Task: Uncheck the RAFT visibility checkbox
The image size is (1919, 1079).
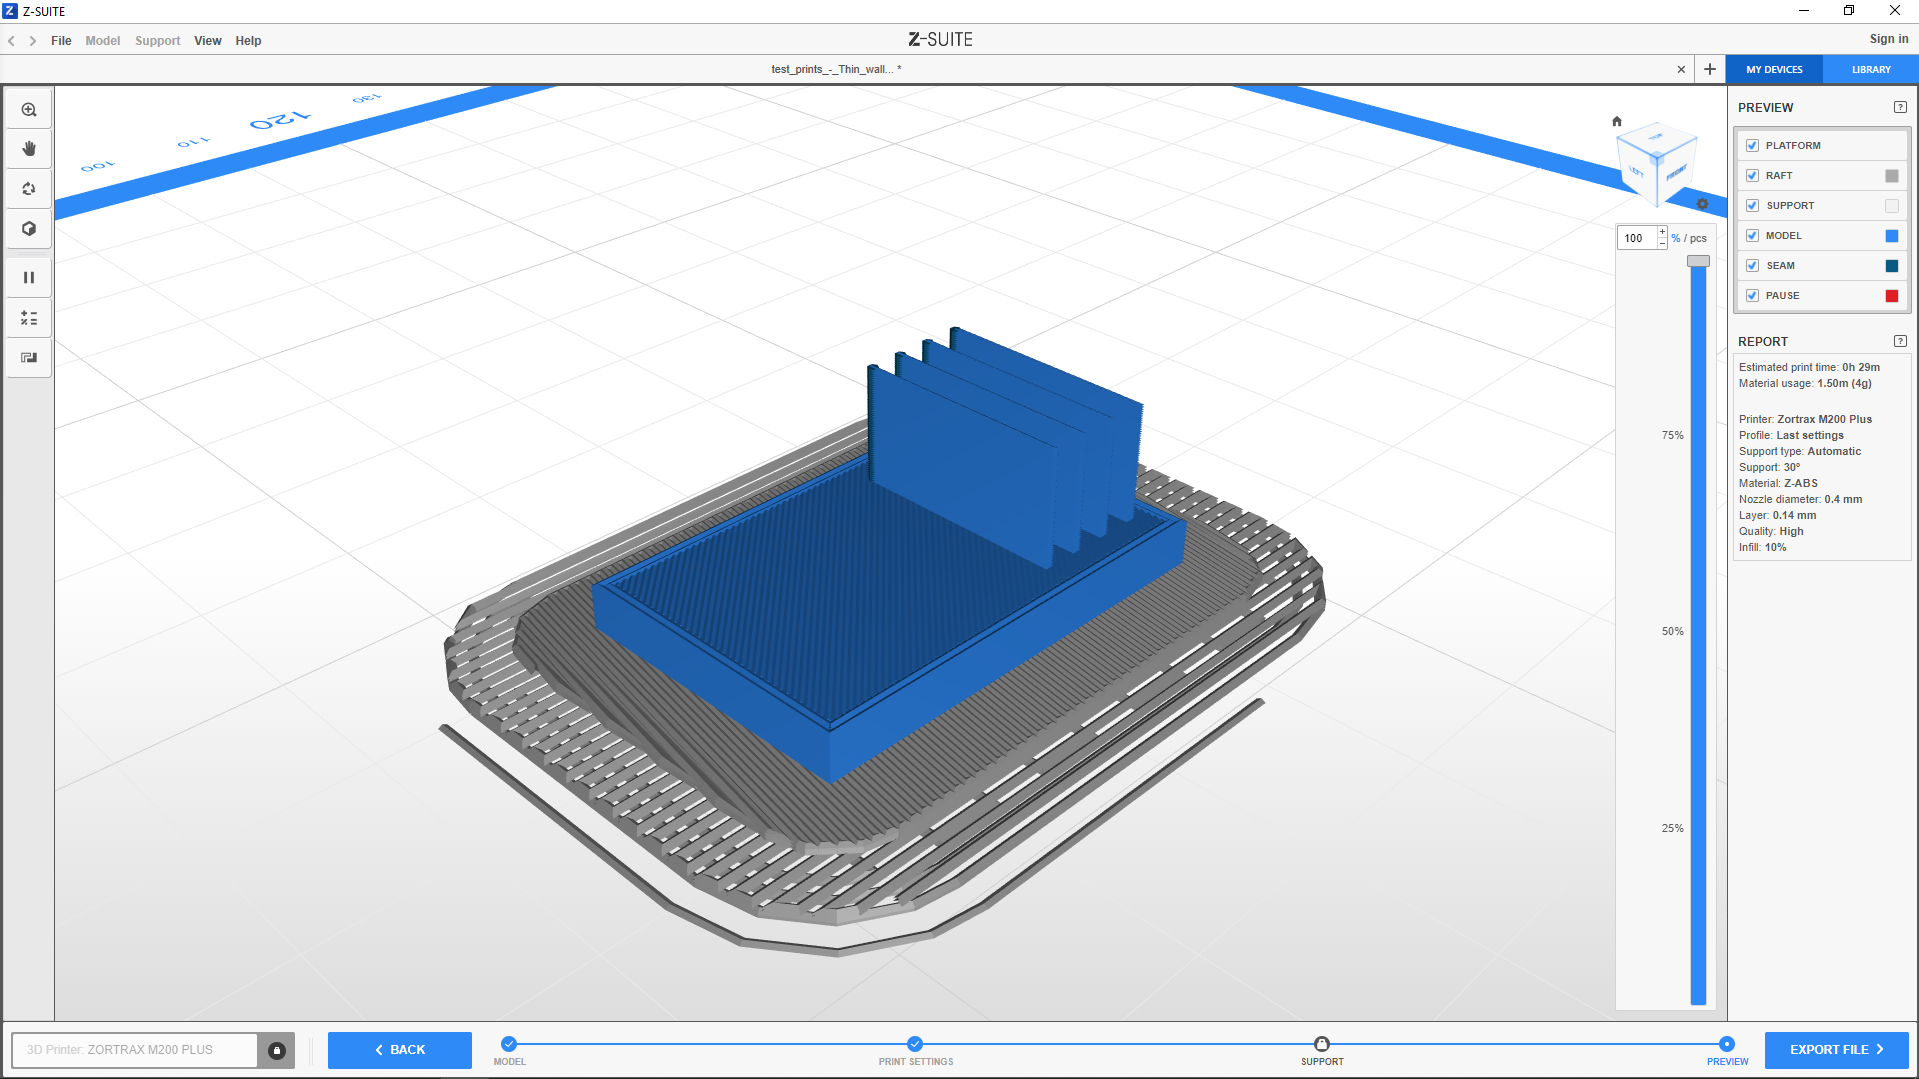Action: [1752, 176]
